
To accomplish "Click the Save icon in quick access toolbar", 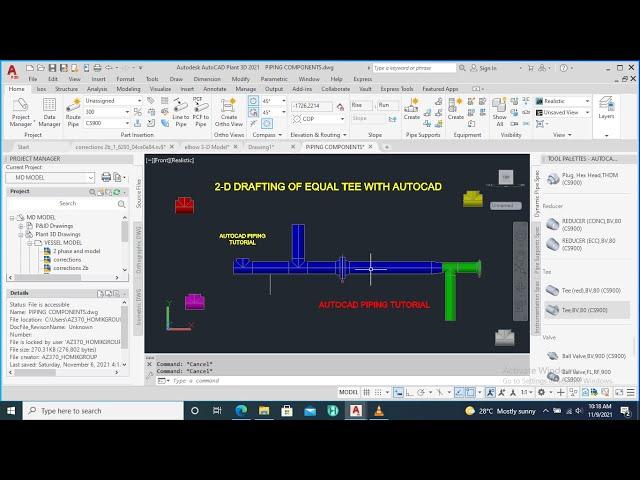I will [52, 68].
